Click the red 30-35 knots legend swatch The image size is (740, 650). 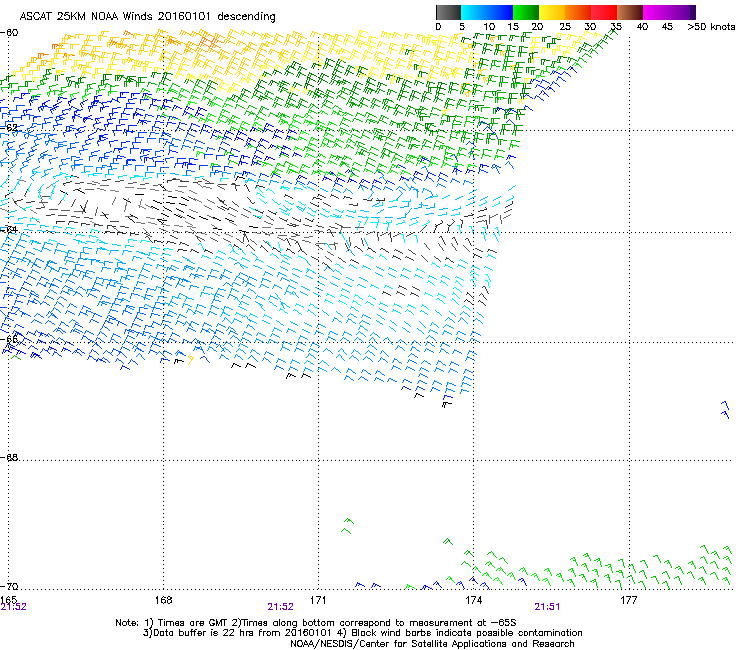pos(604,12)
